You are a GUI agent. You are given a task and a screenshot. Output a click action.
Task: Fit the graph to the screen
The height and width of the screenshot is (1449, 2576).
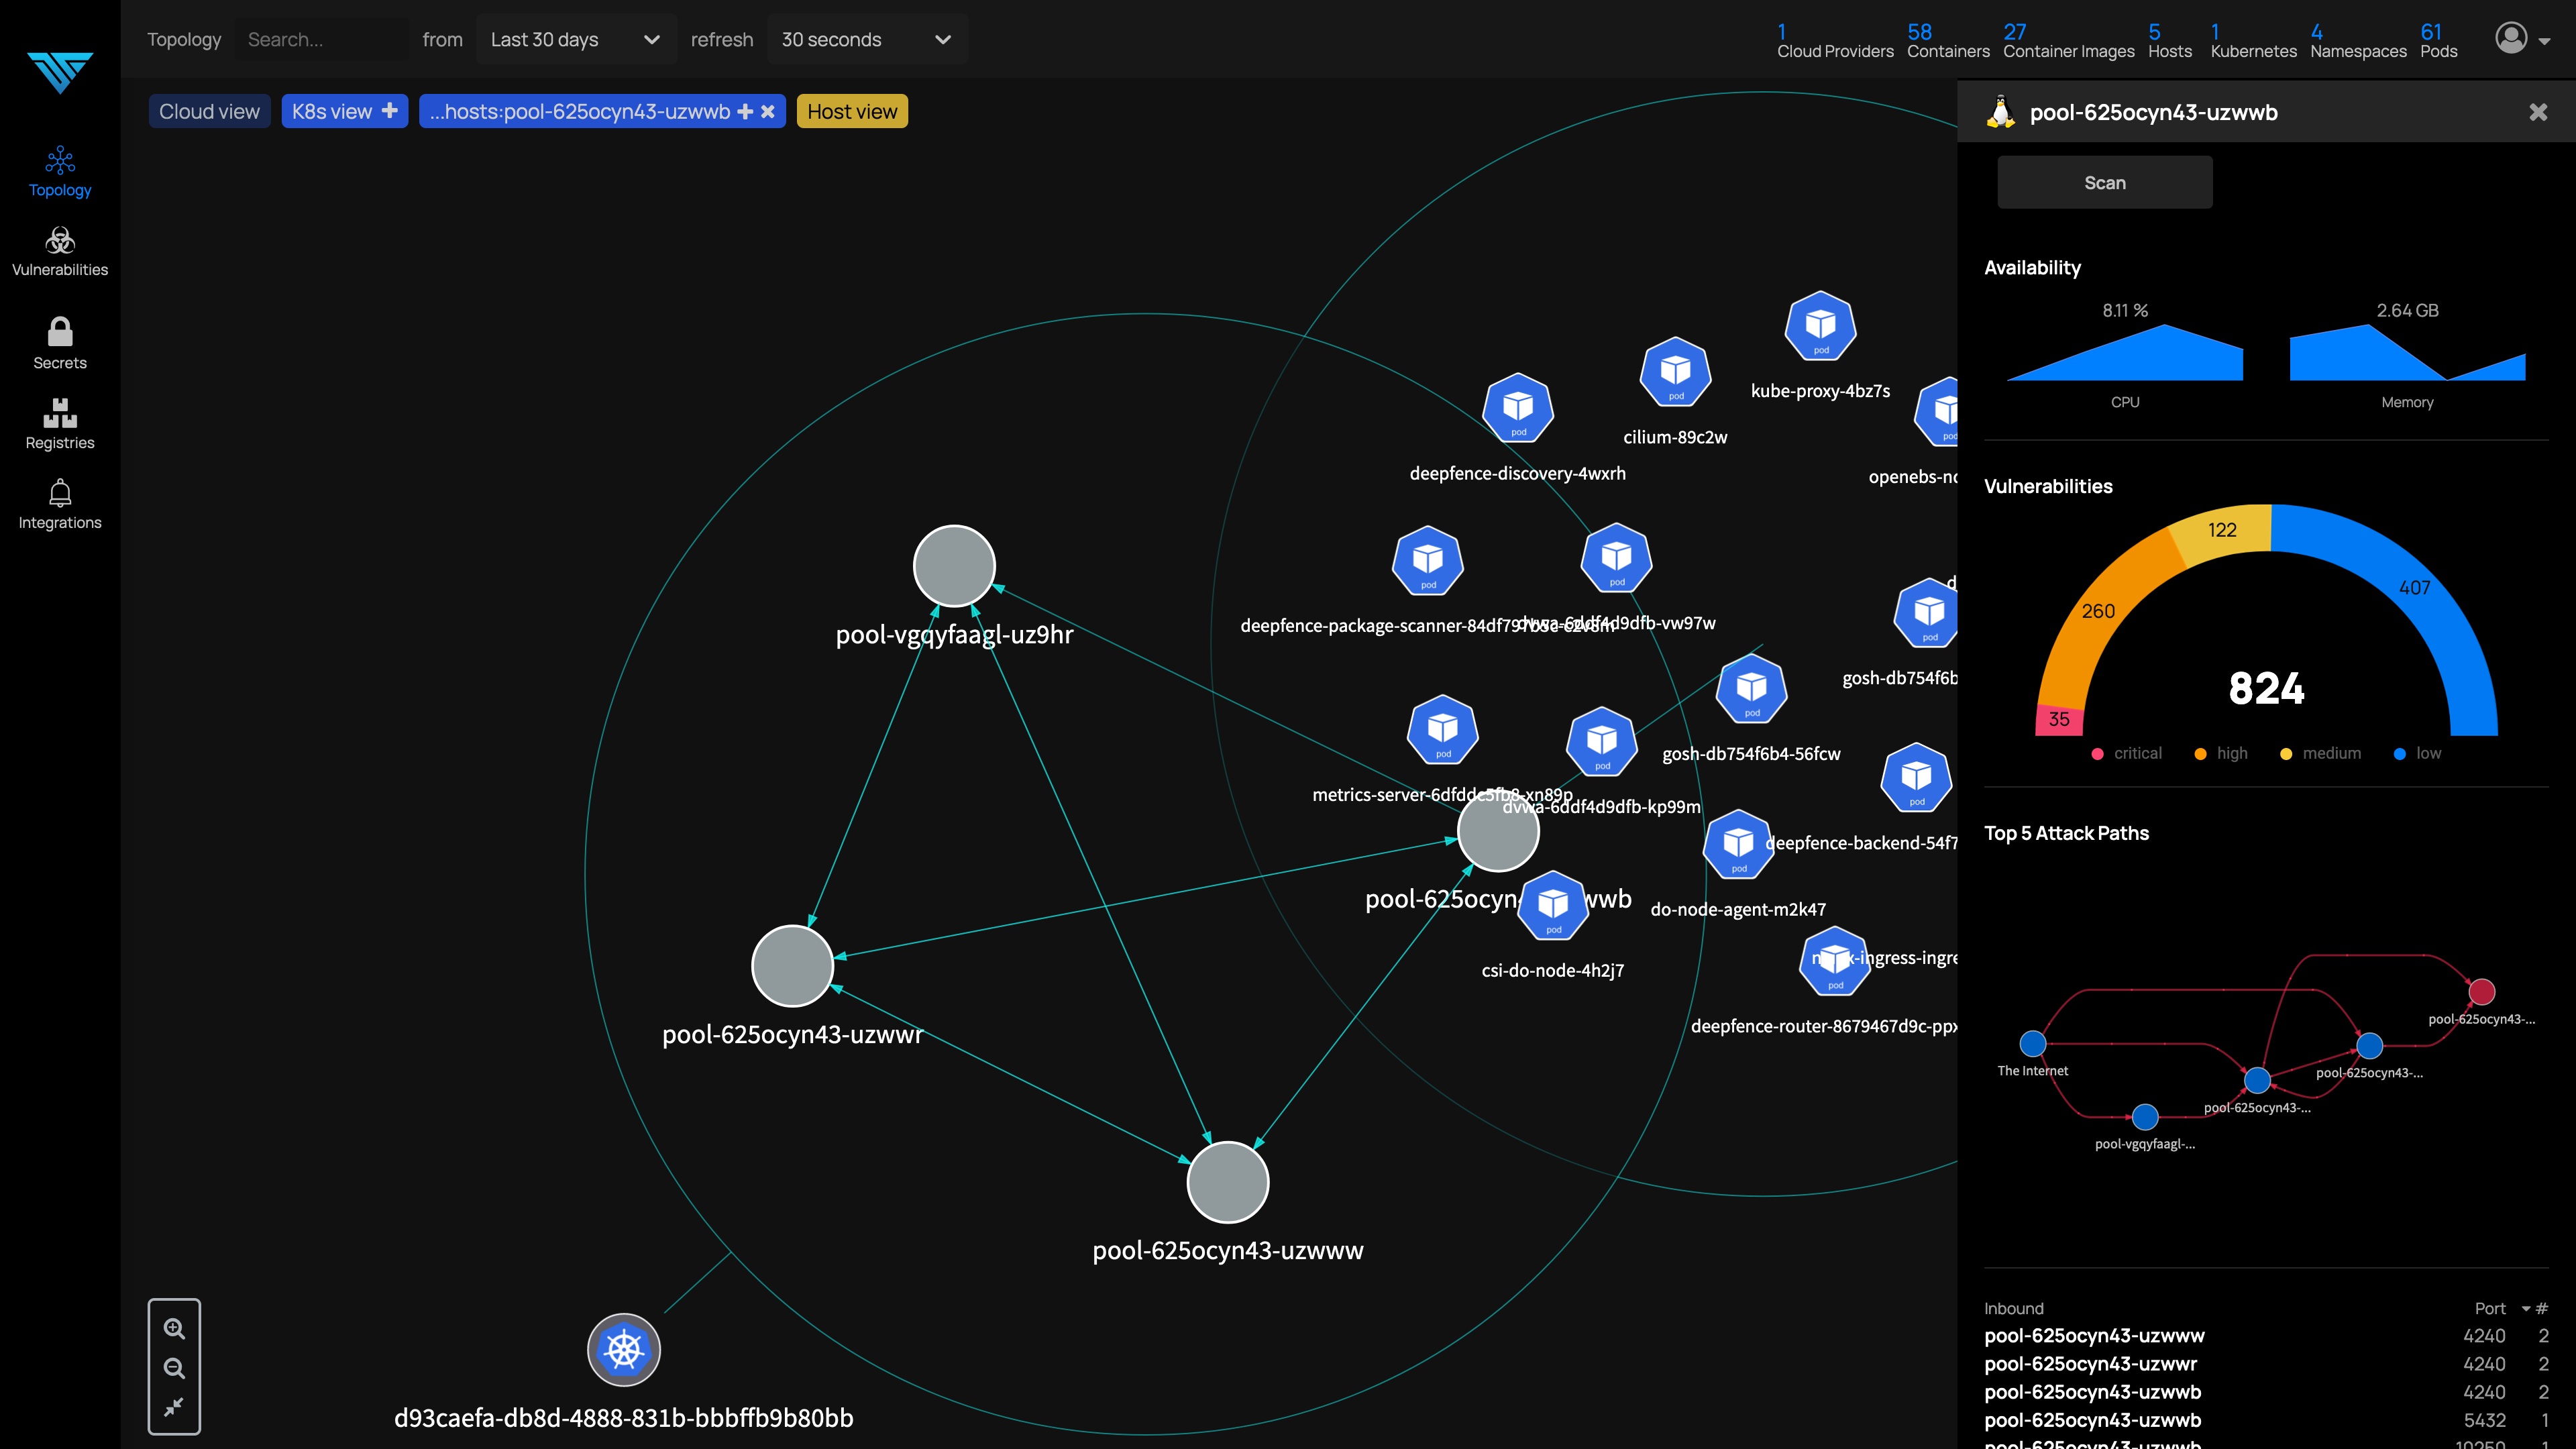pyautogui.click(x=174, y=1407)
